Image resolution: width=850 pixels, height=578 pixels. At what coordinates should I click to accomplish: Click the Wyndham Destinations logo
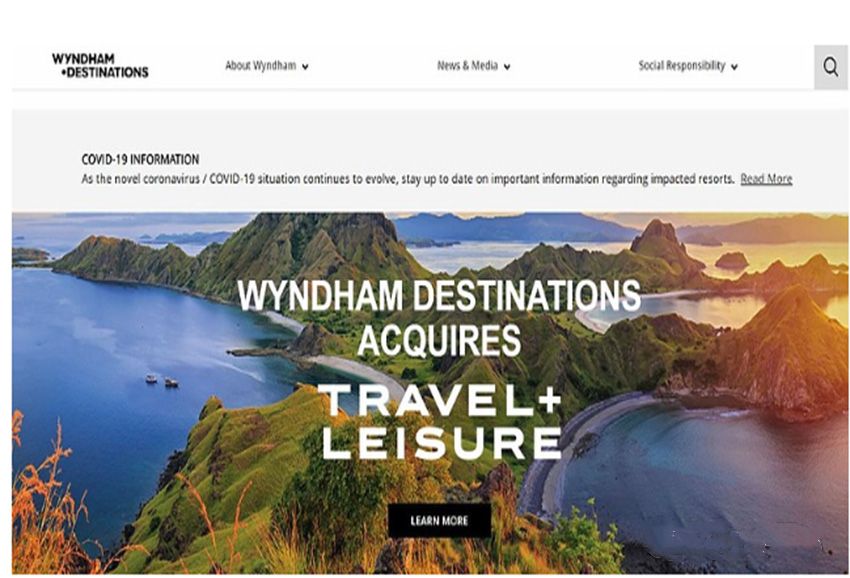[100, 66]
